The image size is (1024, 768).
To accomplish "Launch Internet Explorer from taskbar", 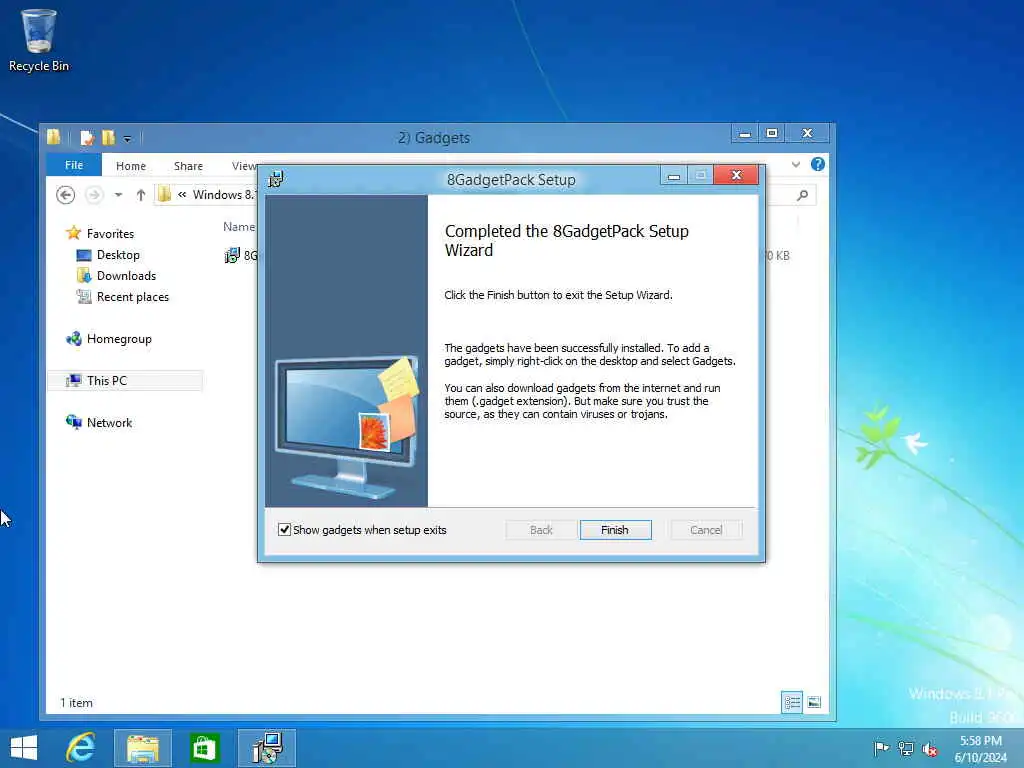I will pos(81,748).
